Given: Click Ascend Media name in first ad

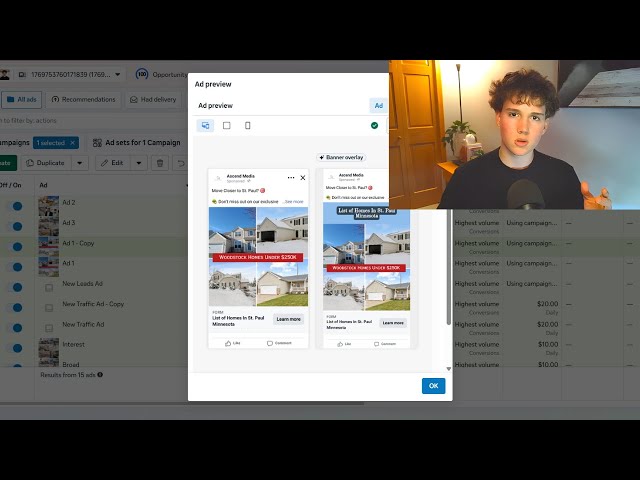Looking at the screenshot, I should pos(240,176).
